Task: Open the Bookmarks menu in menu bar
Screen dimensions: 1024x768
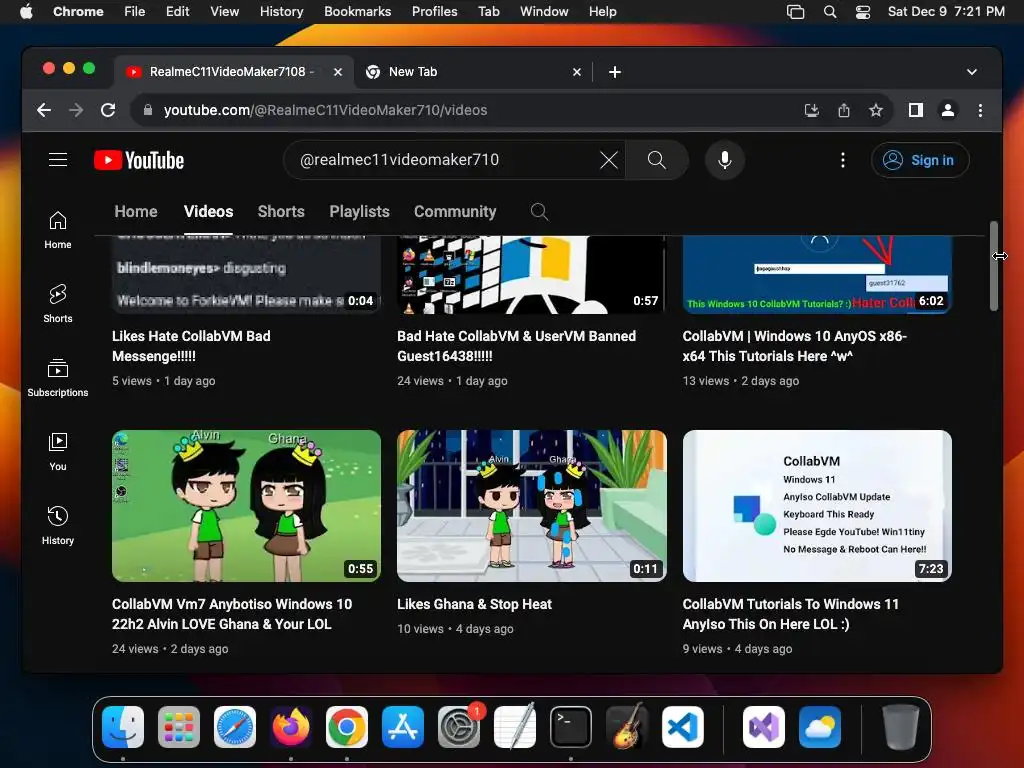Action: click(x=357, y=12)
